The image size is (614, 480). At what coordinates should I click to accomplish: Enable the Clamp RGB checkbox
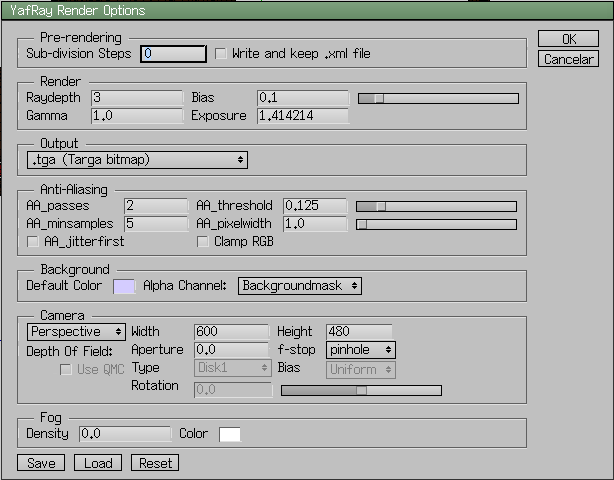202,242
